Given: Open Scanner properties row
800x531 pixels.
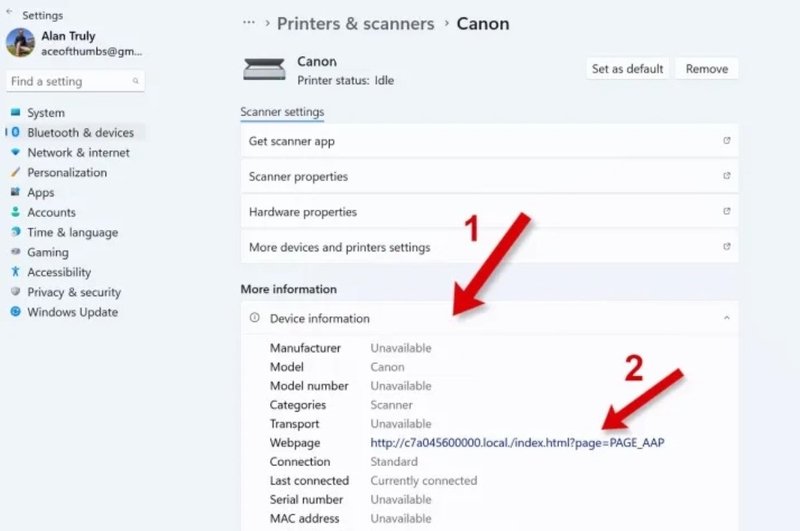Looking at the screenshot, I should coord(489,176).
